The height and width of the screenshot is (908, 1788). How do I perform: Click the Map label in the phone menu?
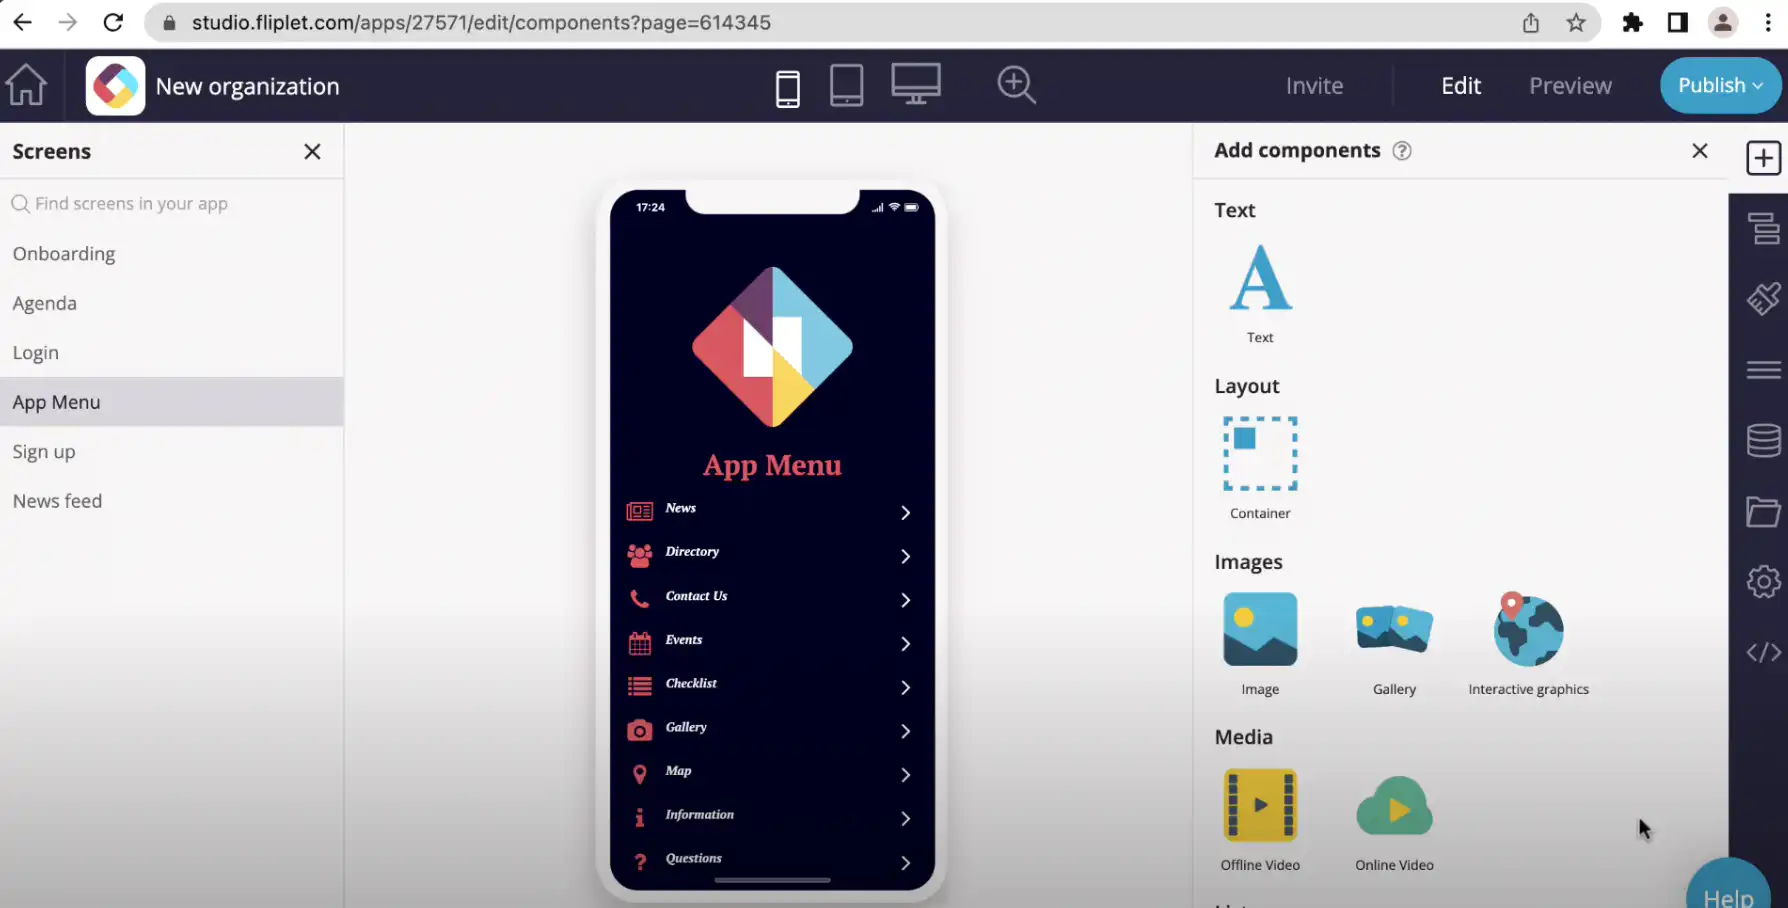coord(678,771)
